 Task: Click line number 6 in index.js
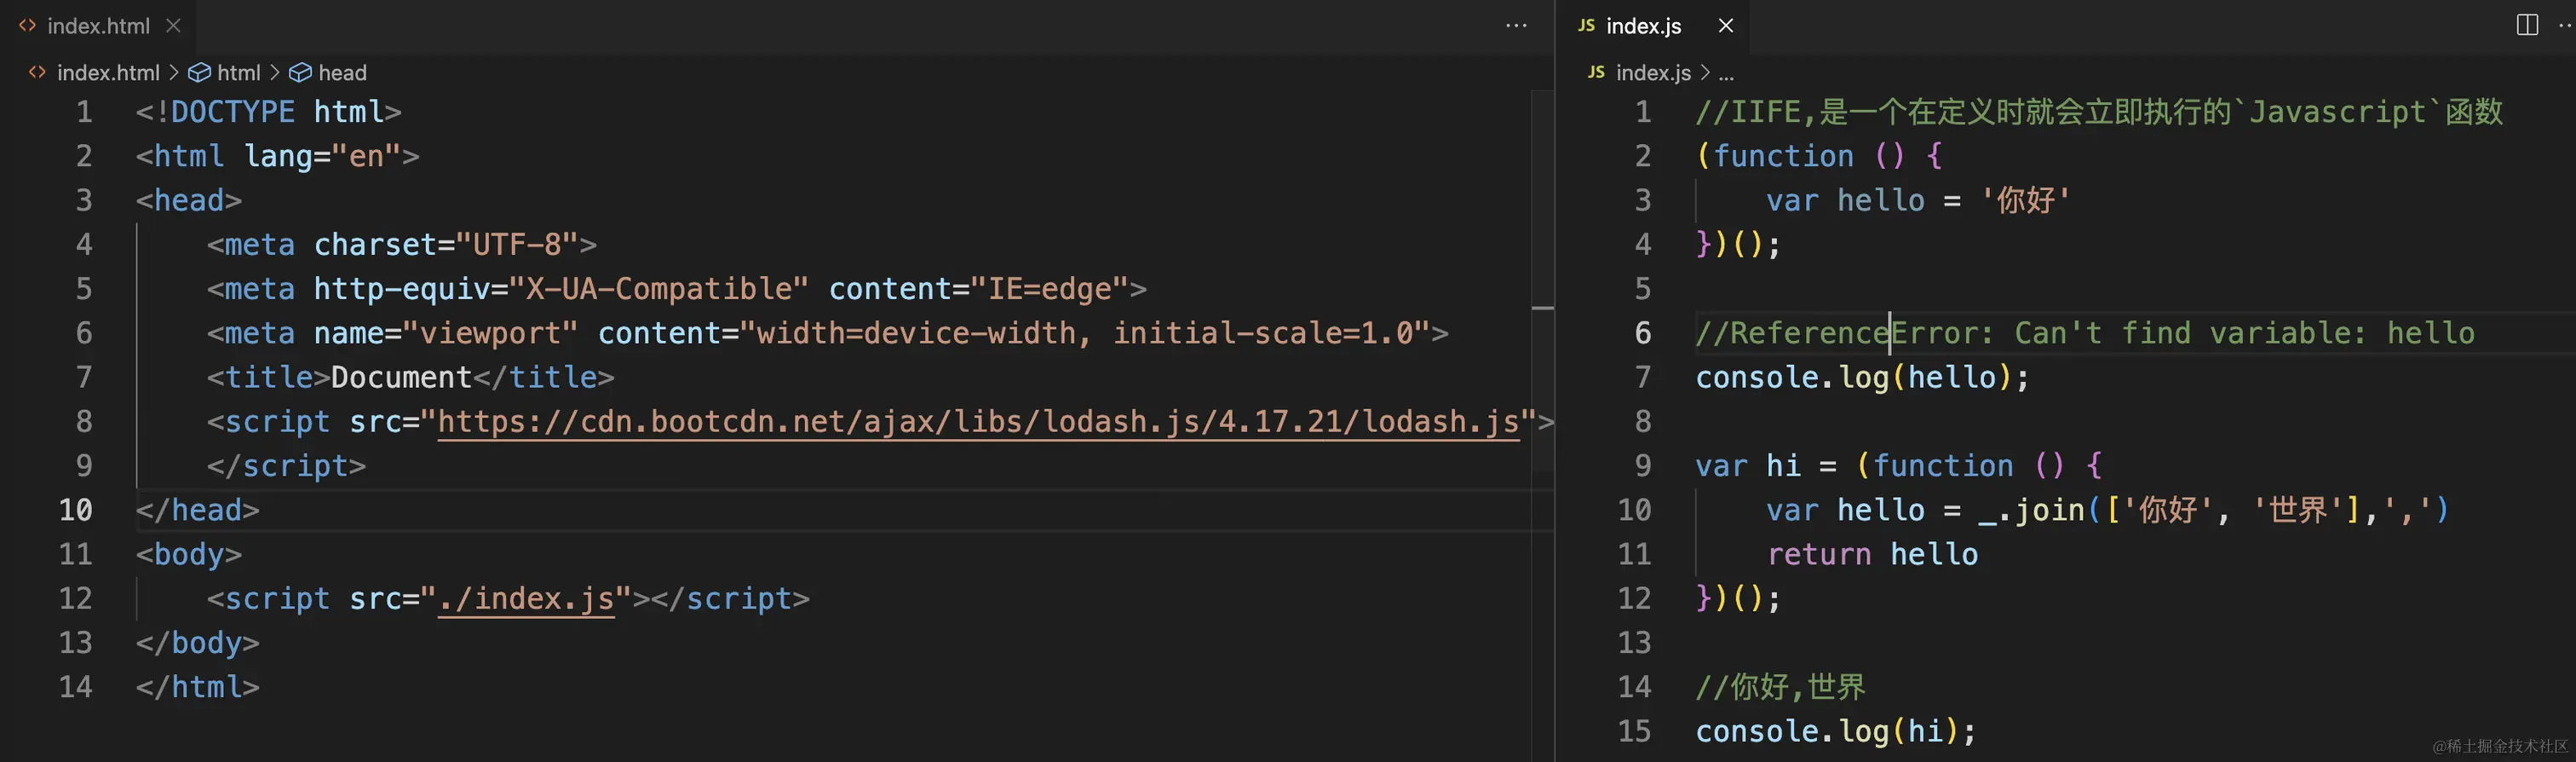1642,333
